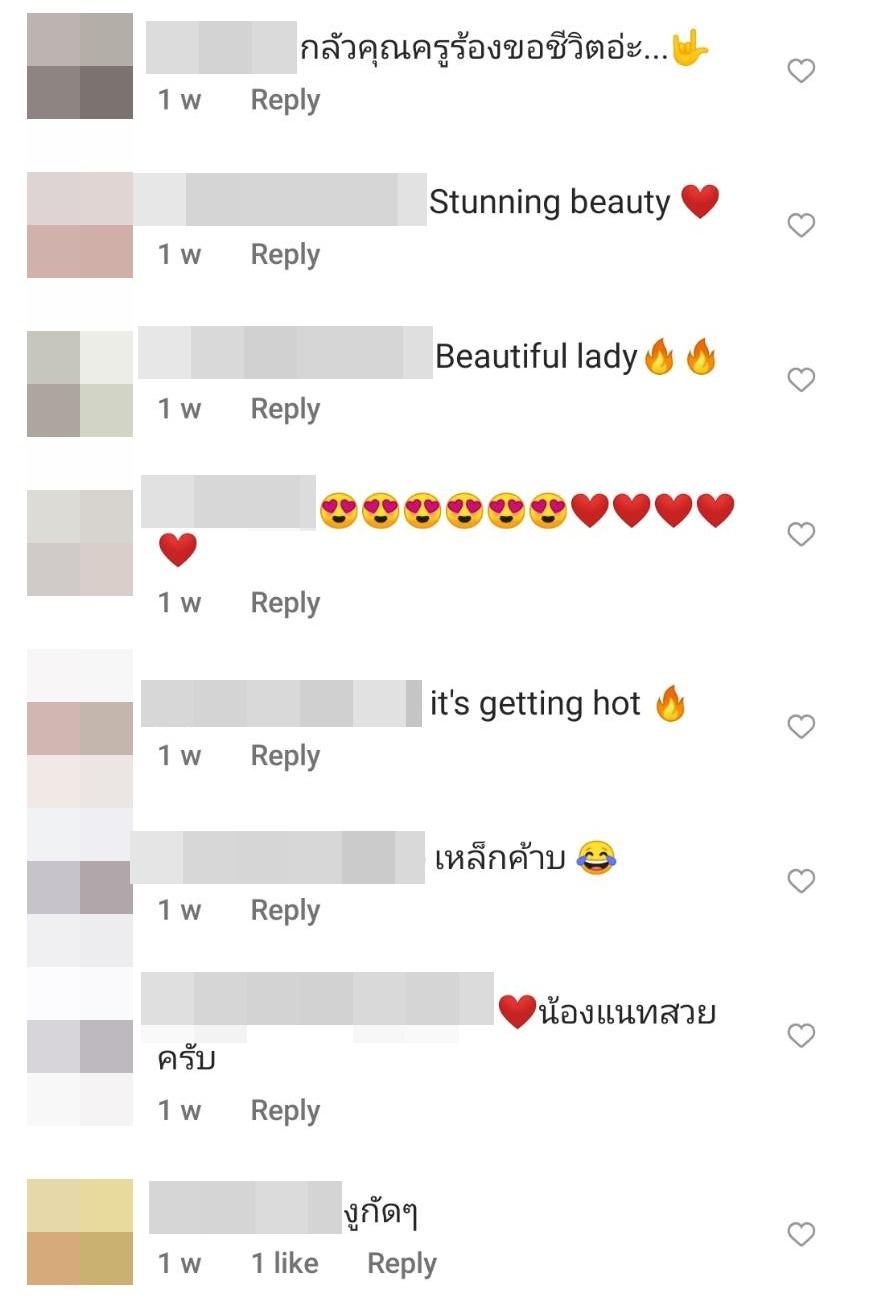Reply to the 'งูกัดๆ' comment

pyautogui.click(x=402, y=1264)
